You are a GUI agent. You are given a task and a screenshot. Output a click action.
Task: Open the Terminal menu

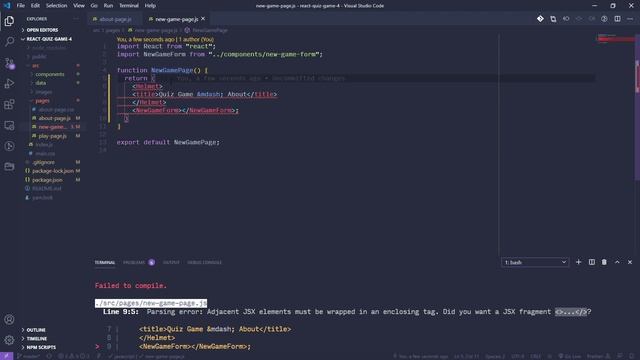pos(129,6)
